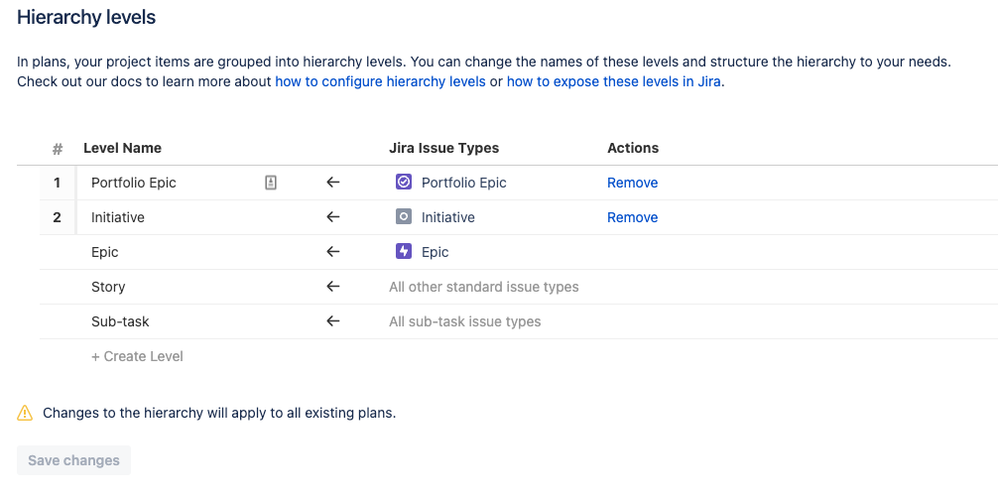This screenshot has height=503, width=998.
Task: Click the Hierarchy levels heading
Action: (x=86, y=17)
